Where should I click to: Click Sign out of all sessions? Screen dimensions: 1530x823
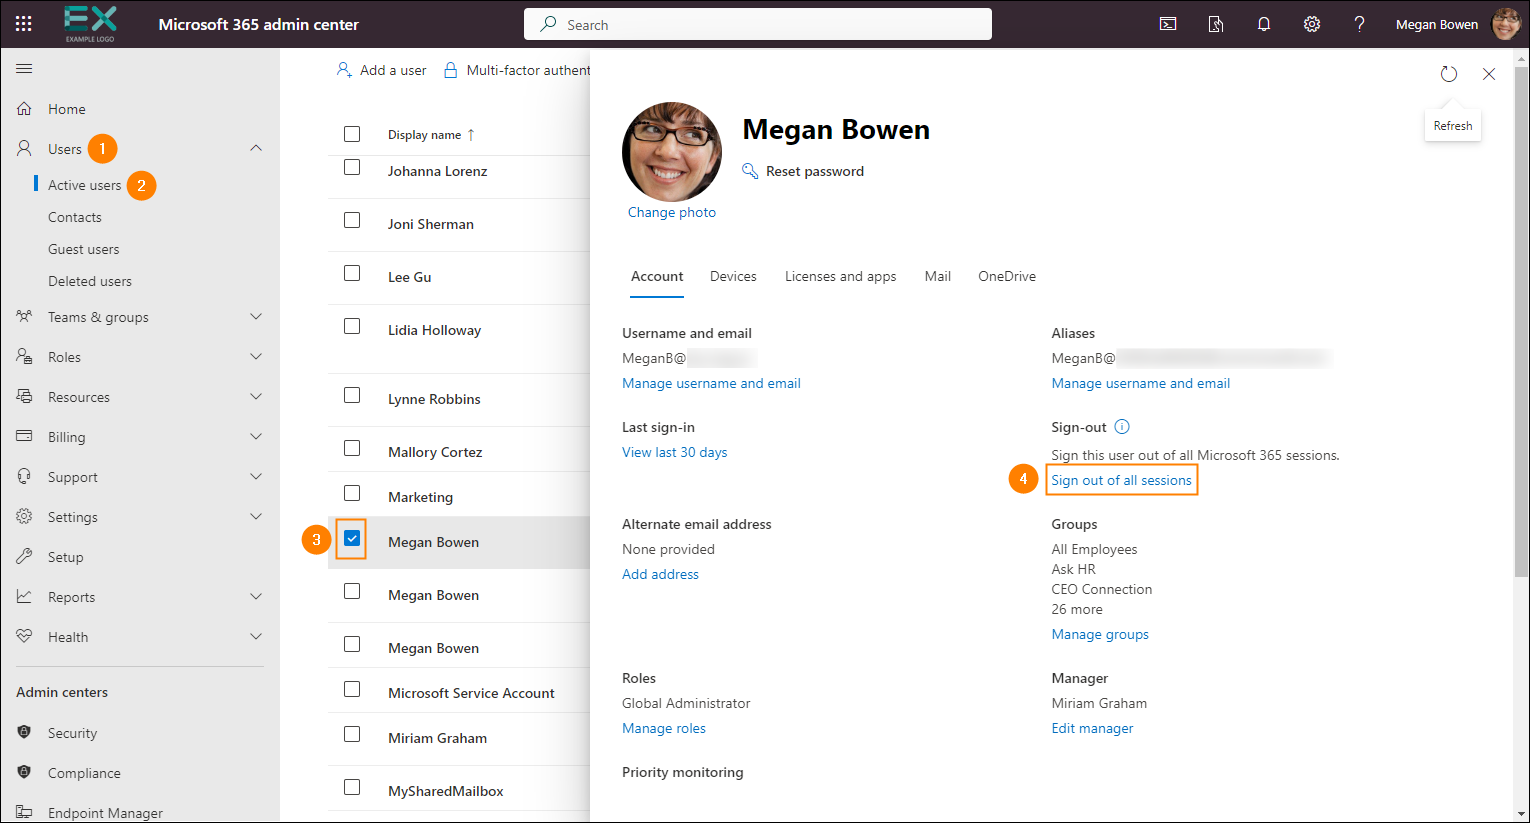click(1121, 481)
